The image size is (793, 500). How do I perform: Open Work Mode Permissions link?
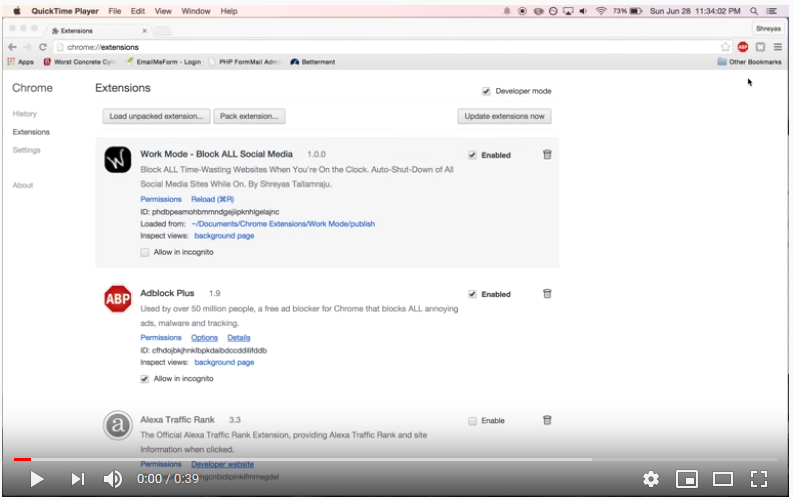click(161, 199)
